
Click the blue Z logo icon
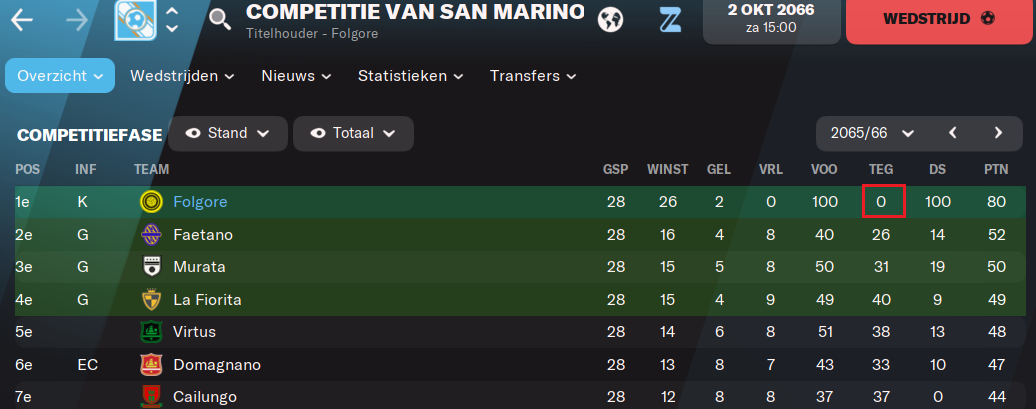(670, 20)
